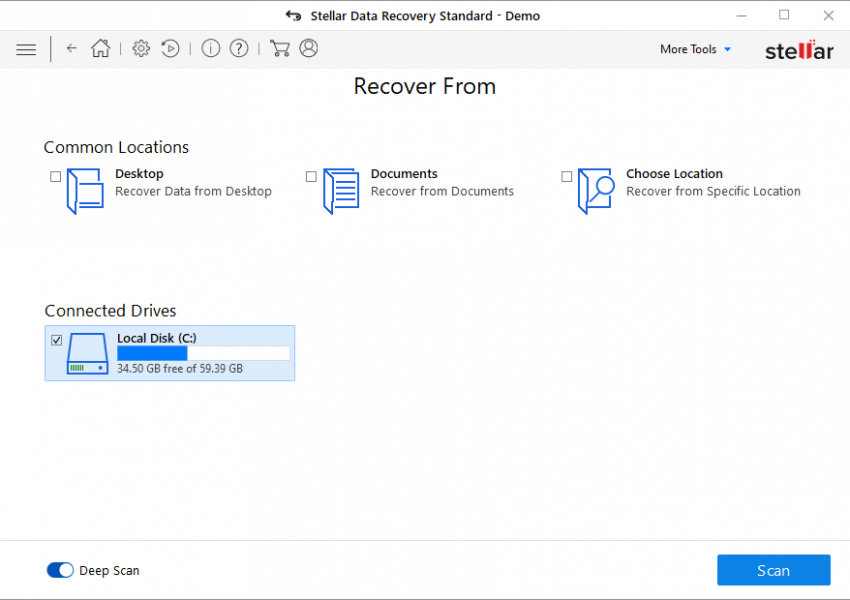Open the account profile icon

(309, 48)
